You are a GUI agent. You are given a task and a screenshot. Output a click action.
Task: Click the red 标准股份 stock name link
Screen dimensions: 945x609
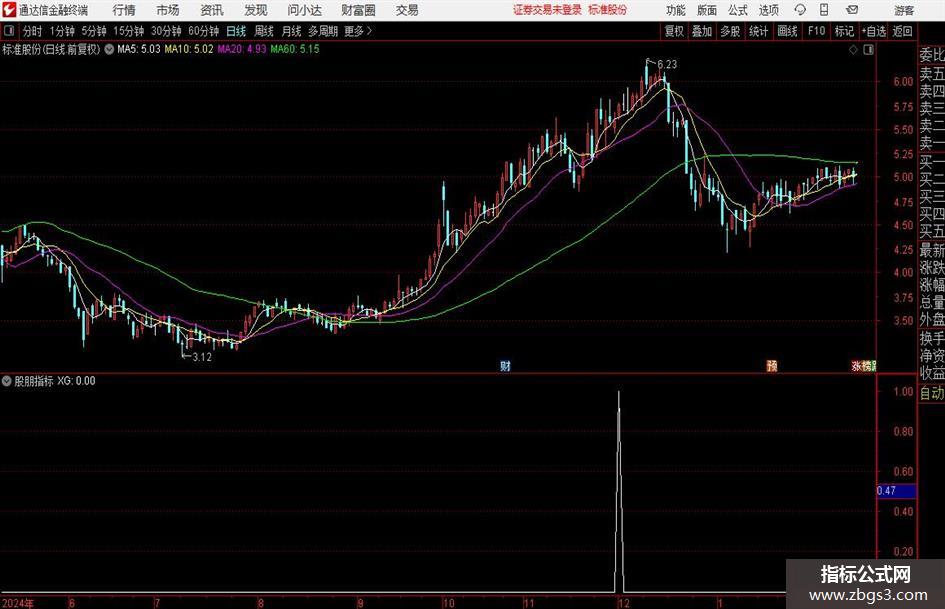pyautogui.click(x=608, y=10)
